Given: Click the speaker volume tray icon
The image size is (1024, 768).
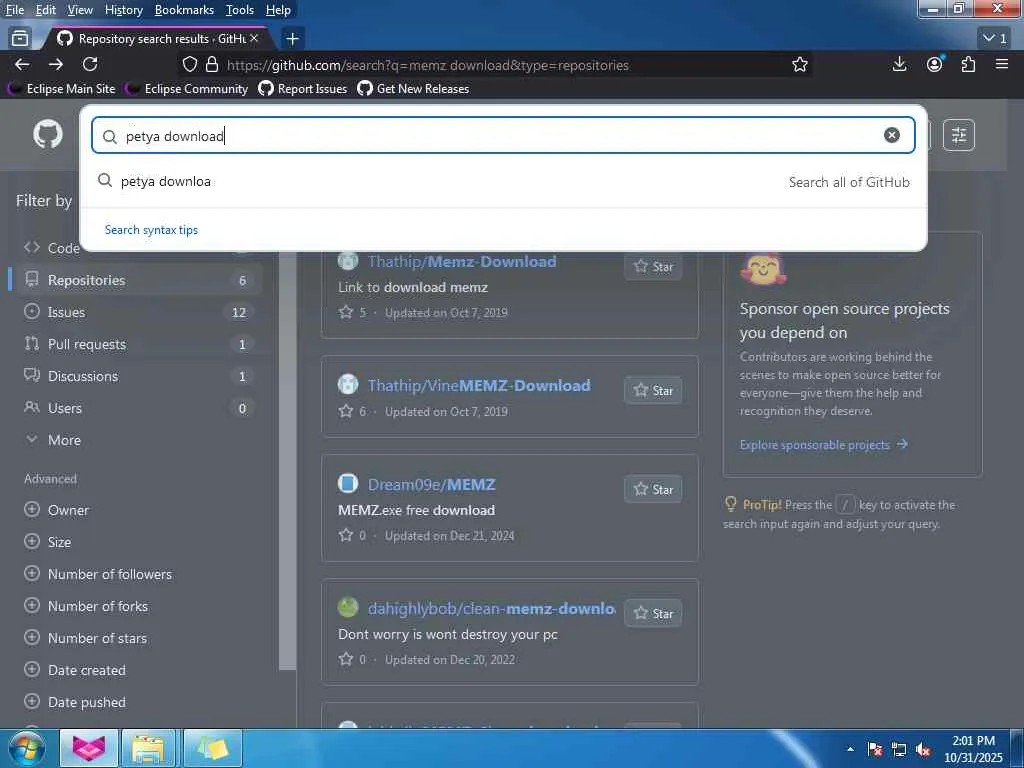Looking at the screenshot, I should (x=923, y=750).
